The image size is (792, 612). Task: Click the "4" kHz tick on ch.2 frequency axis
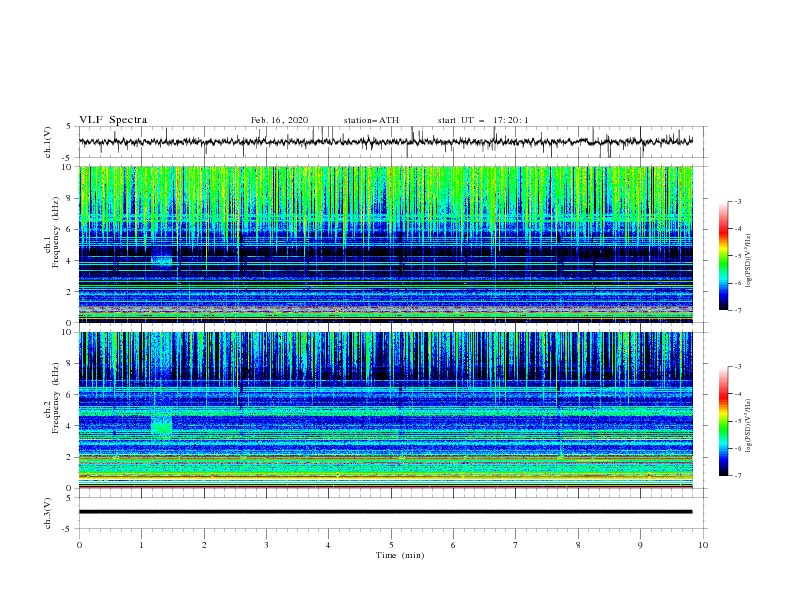point(71,426)
